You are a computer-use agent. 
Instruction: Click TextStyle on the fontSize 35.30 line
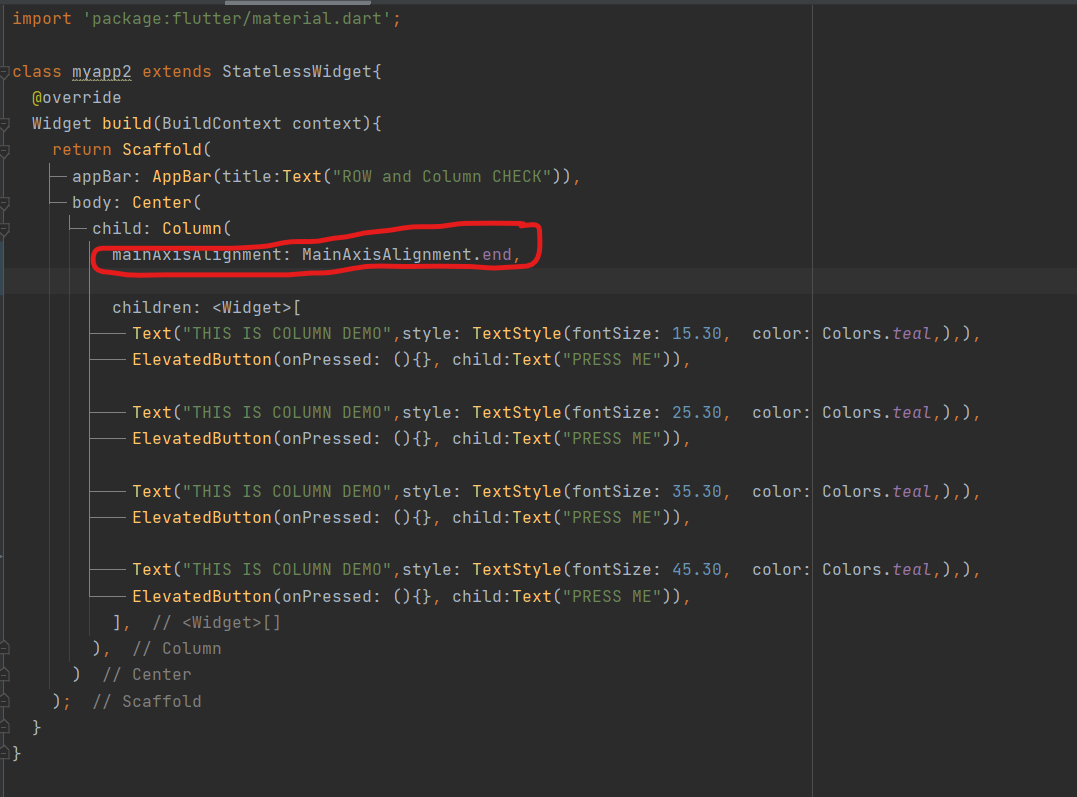point(517,492)
